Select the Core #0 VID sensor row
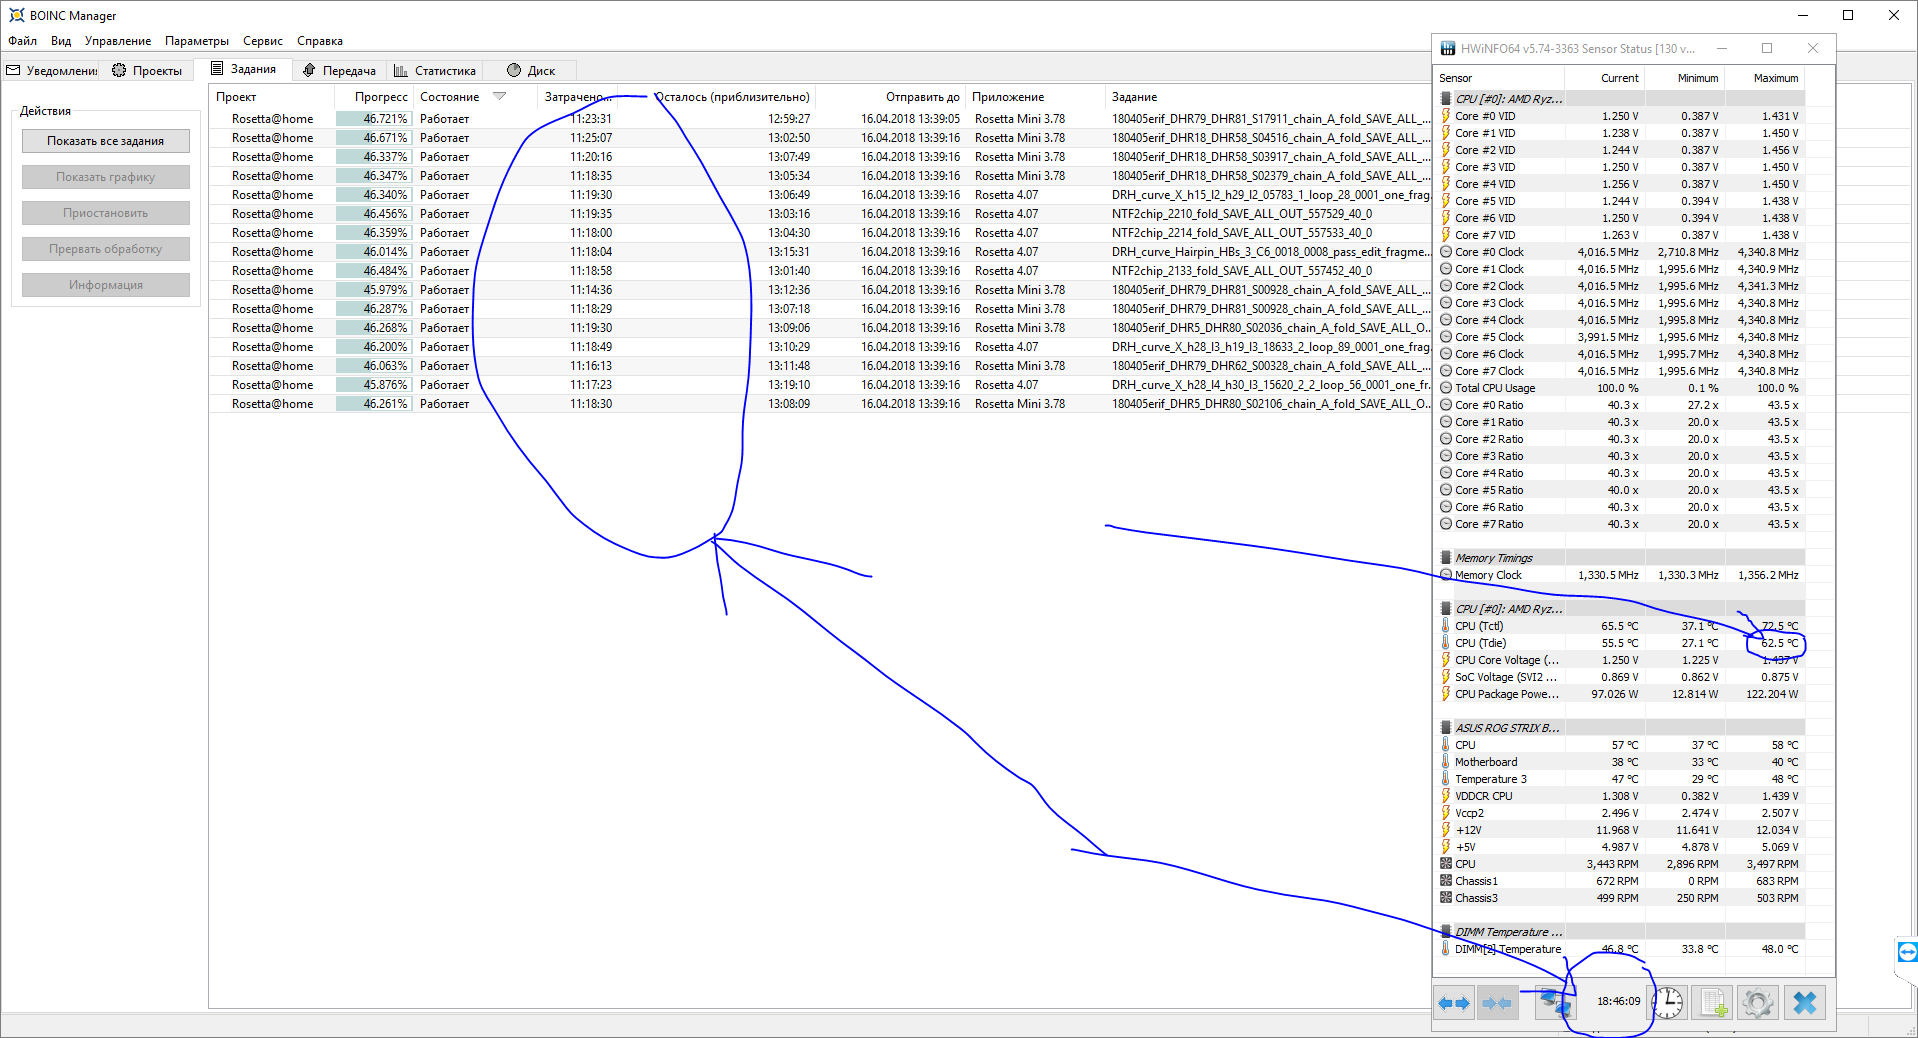The image size is (1918, 1038). [x=1621, y=116]
